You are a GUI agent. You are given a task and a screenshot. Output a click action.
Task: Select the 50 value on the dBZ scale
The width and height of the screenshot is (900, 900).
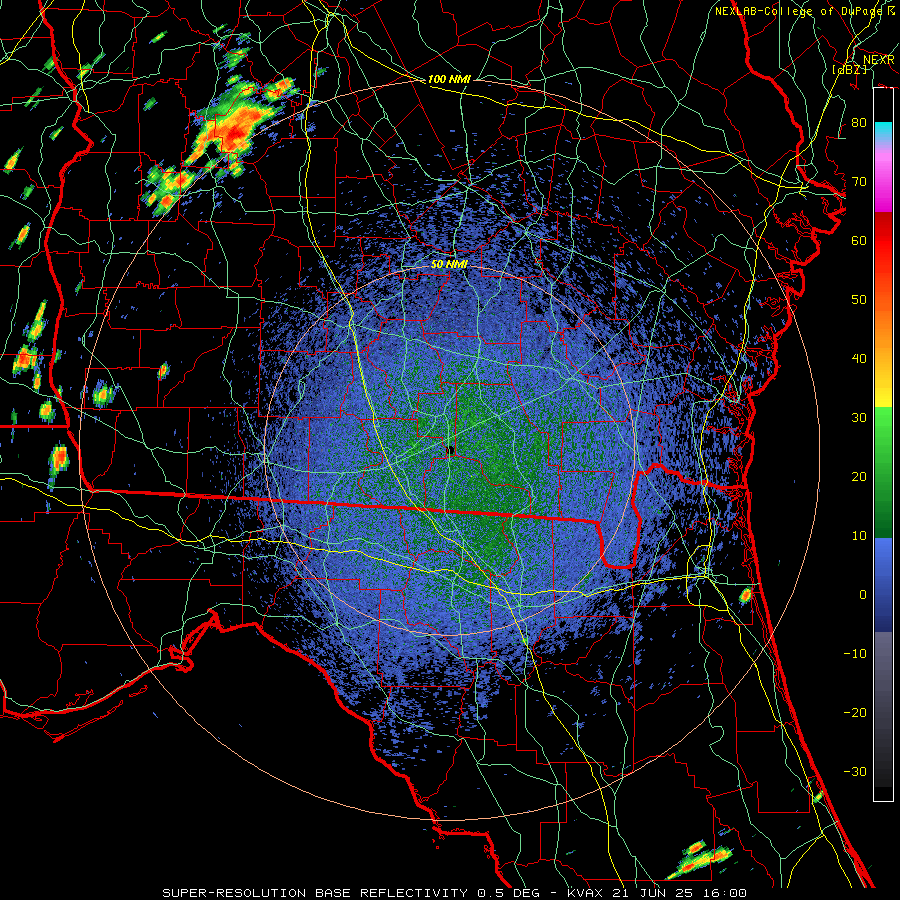coord(859,300)
